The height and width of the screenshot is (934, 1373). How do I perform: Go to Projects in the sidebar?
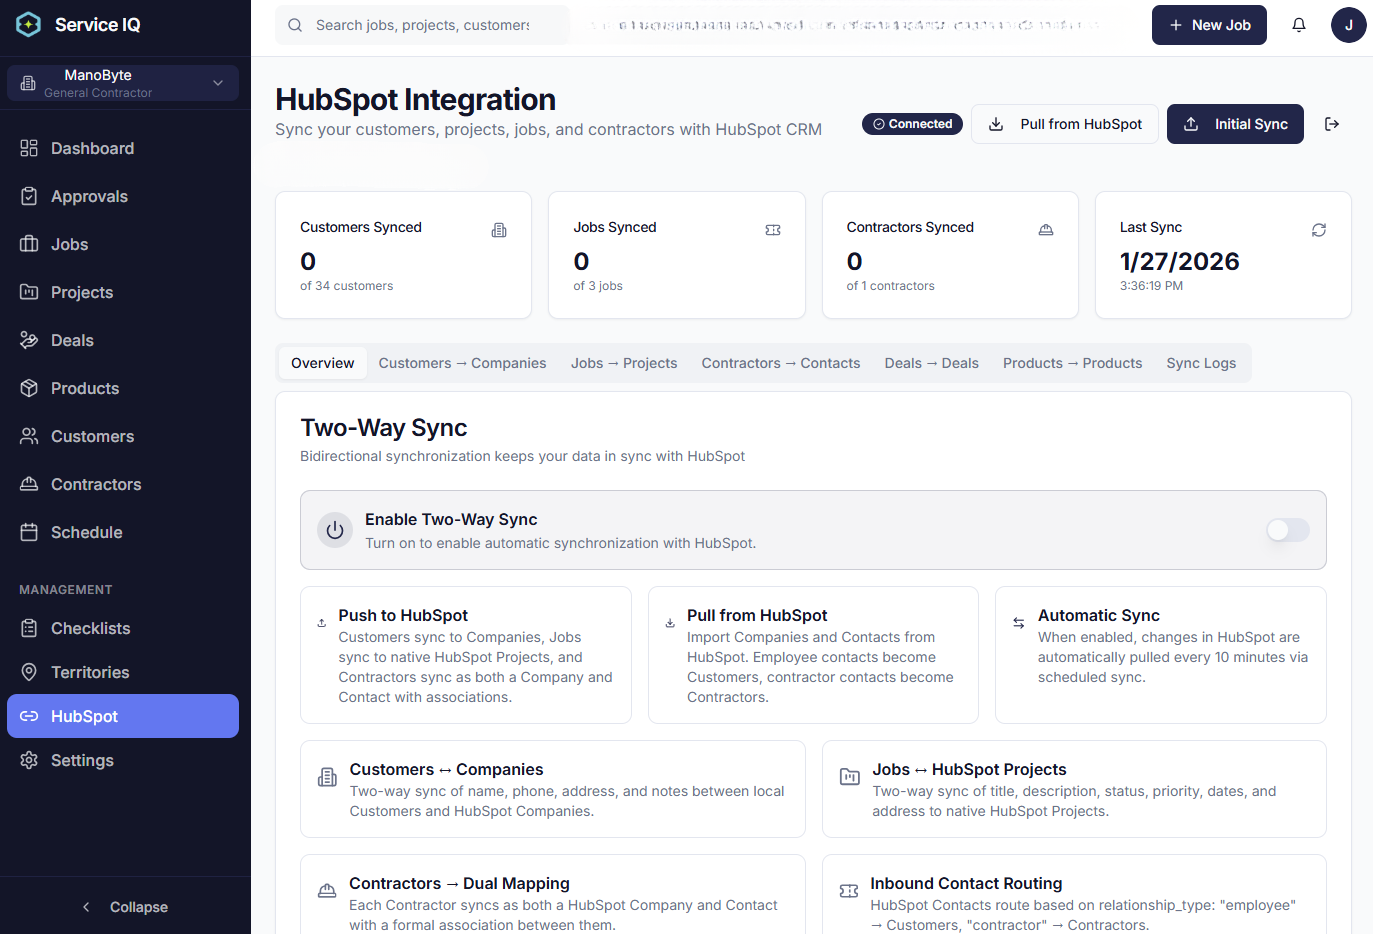pos(123,292)
